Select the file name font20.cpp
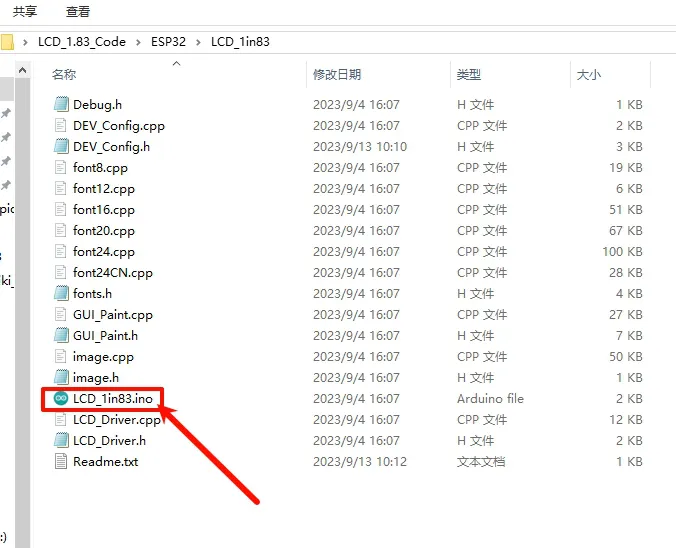The height and width of the screenshot is (548, 676). pos(104,231)
